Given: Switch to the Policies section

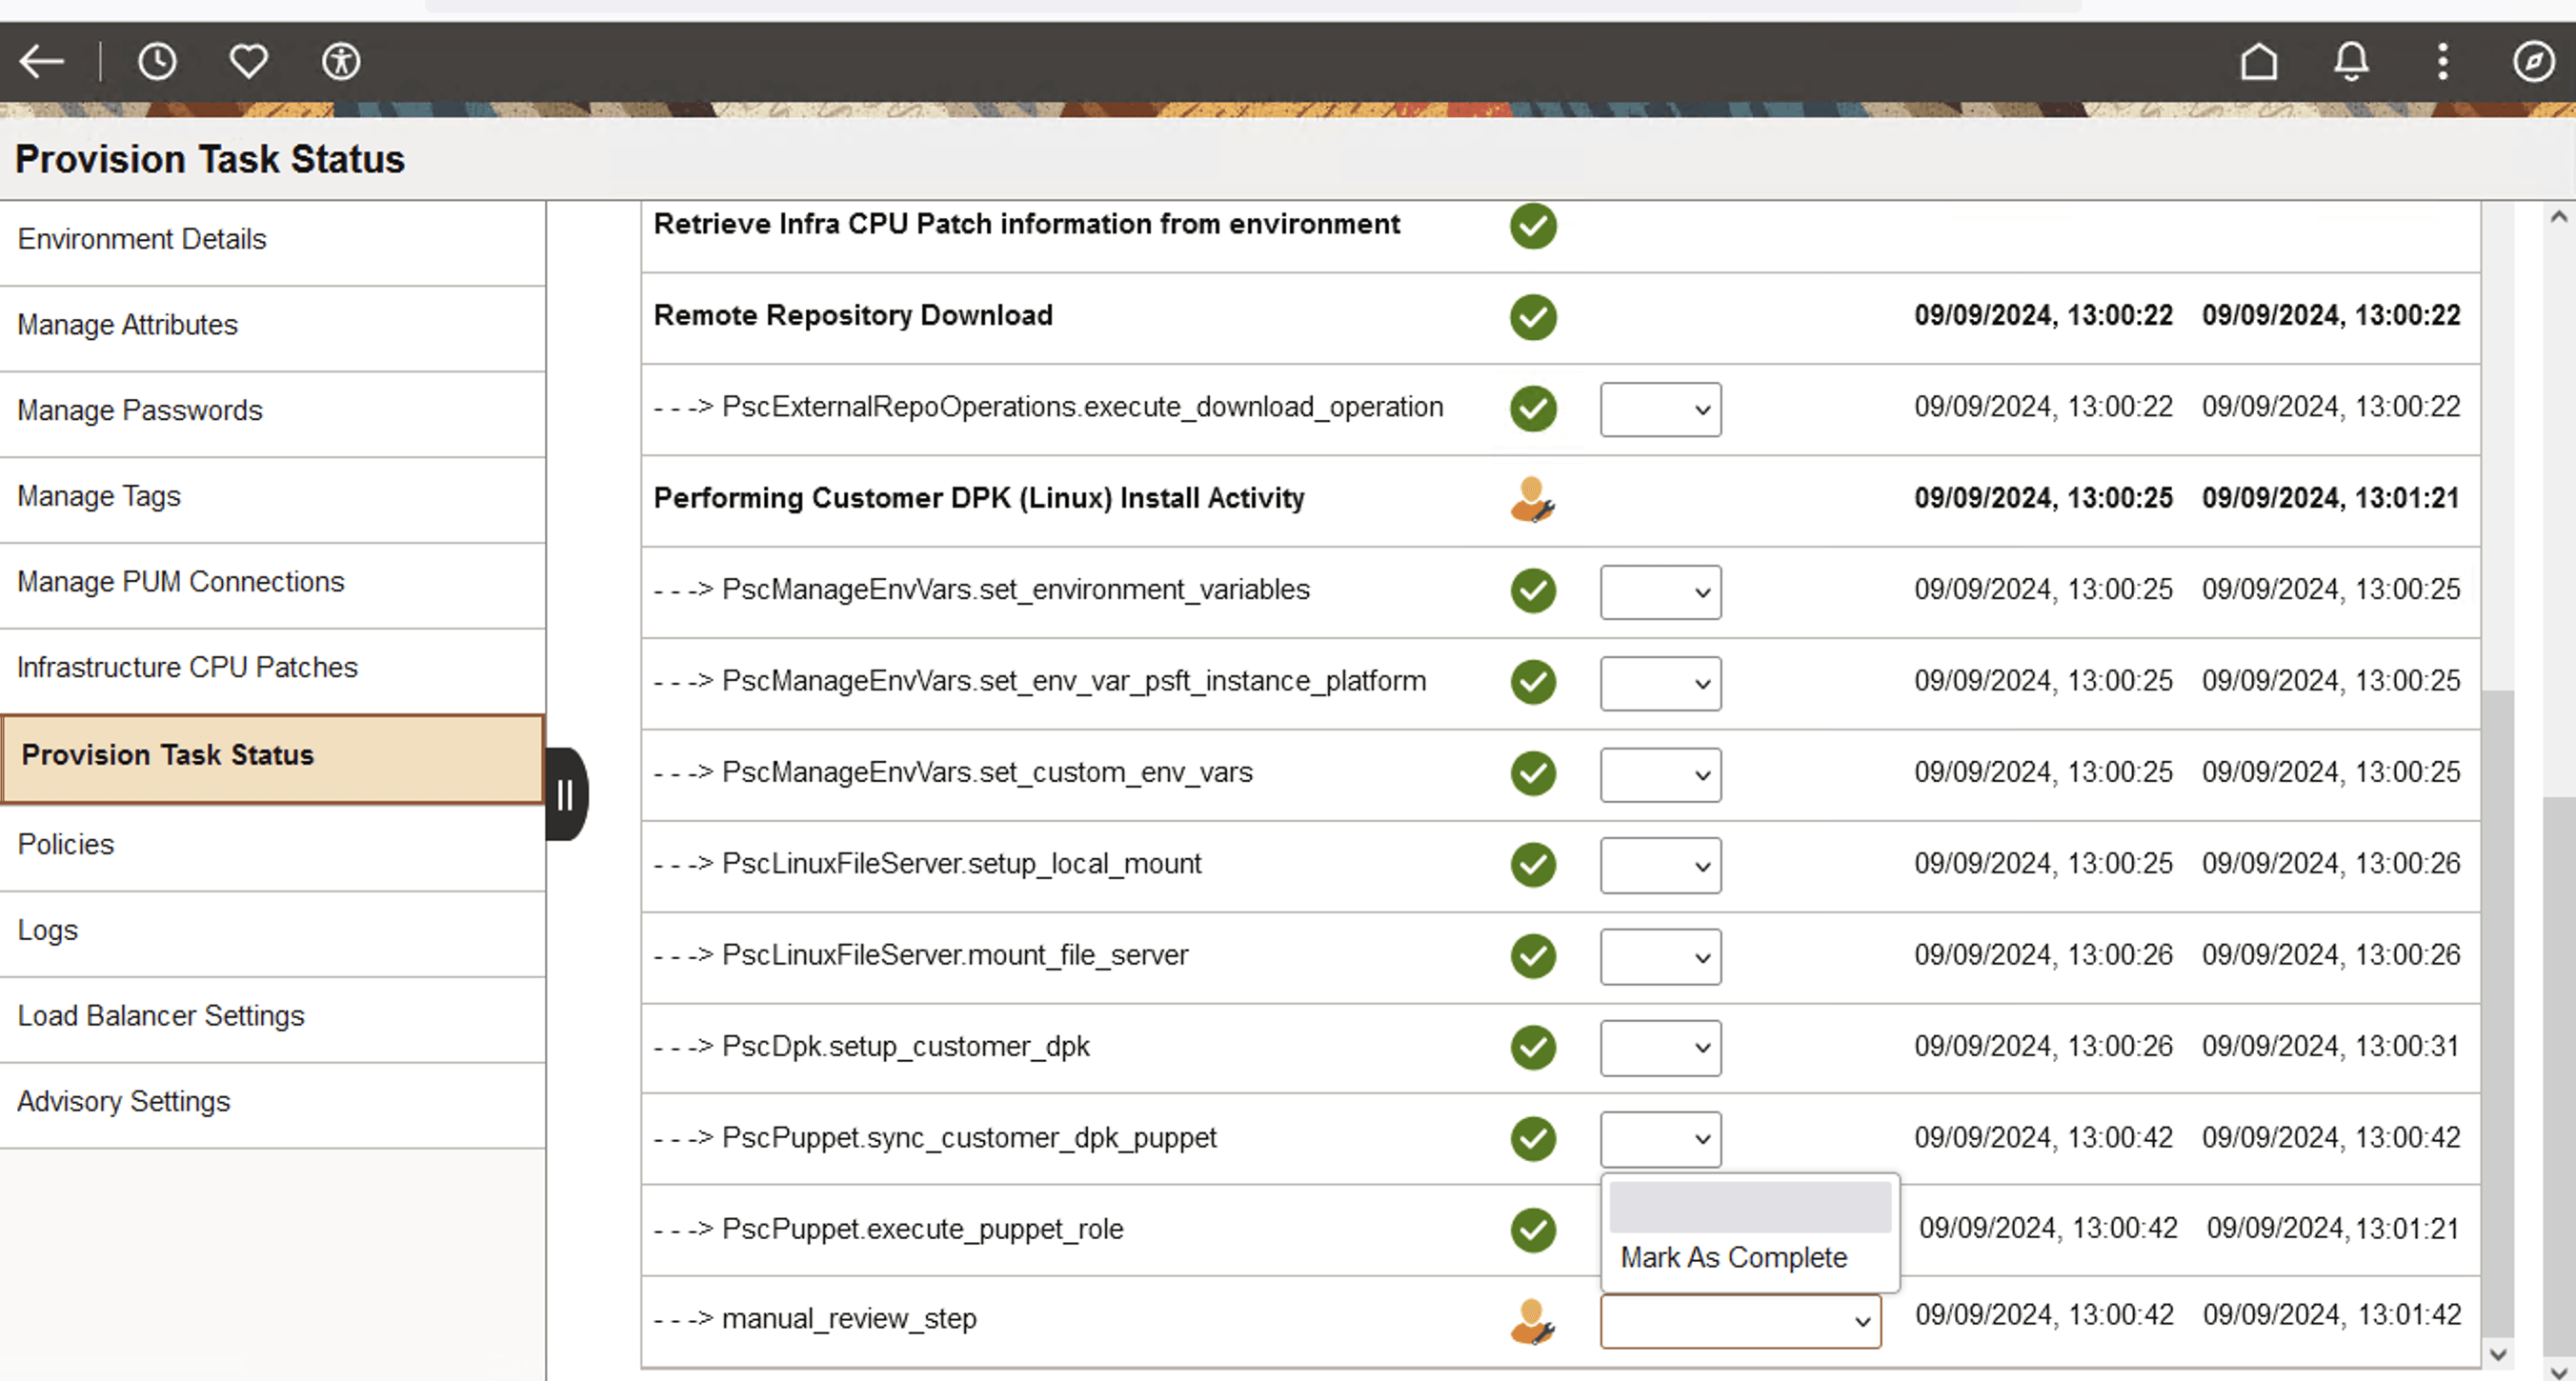Looking at the screenshot, I should (x=66, y=844).
